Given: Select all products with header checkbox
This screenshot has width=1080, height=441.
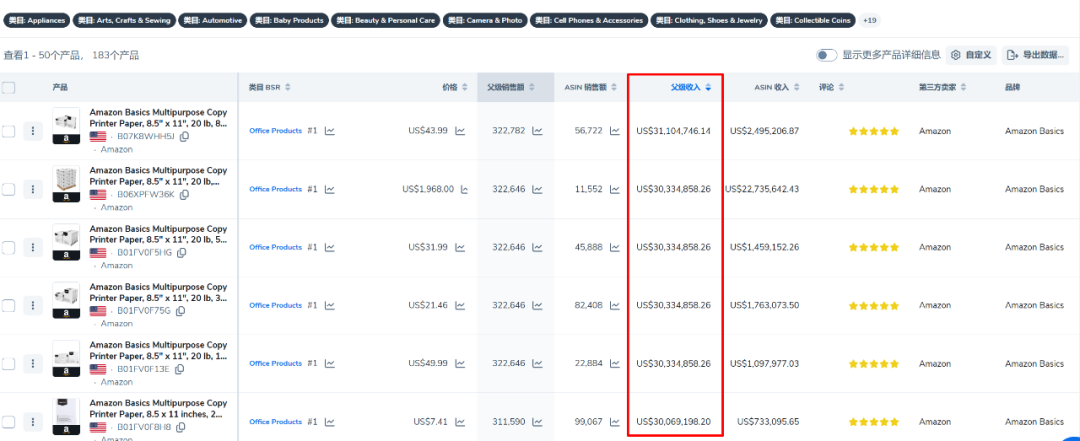Looking at the screenshot, I should (x=8, y=88).
